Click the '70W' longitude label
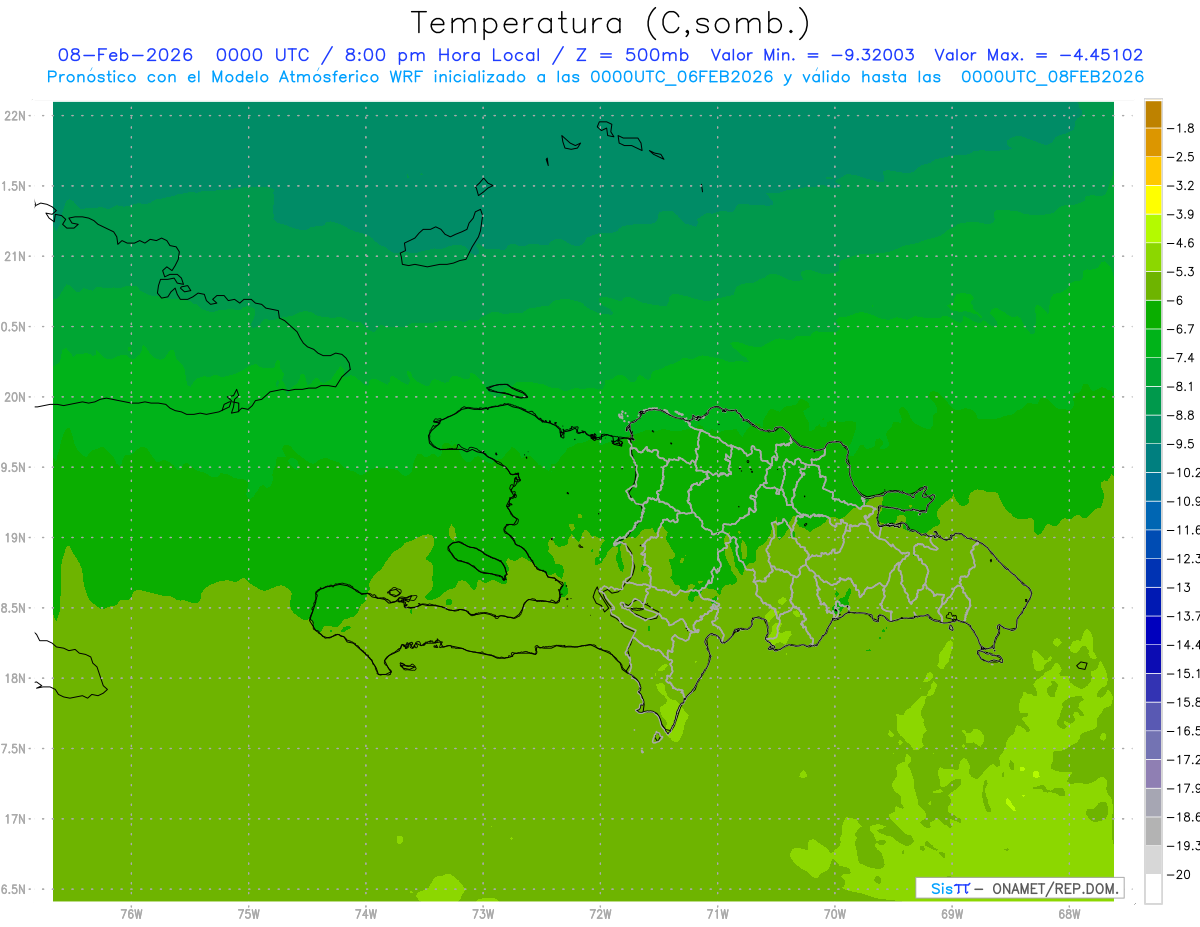Image resolution: width=1200 pixels, height=927 pixels. click(x=835, y=913)
